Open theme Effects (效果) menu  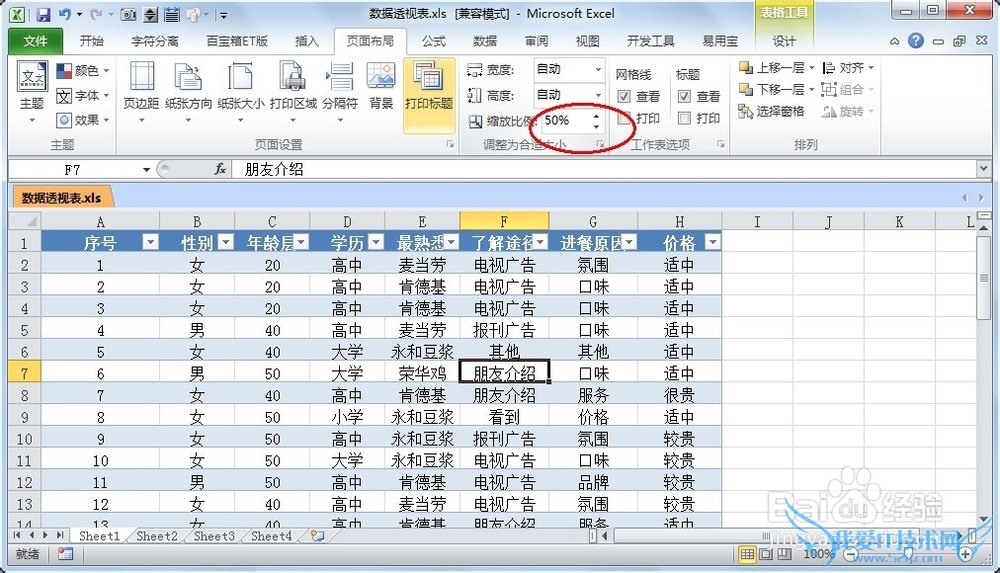[83, 120]
